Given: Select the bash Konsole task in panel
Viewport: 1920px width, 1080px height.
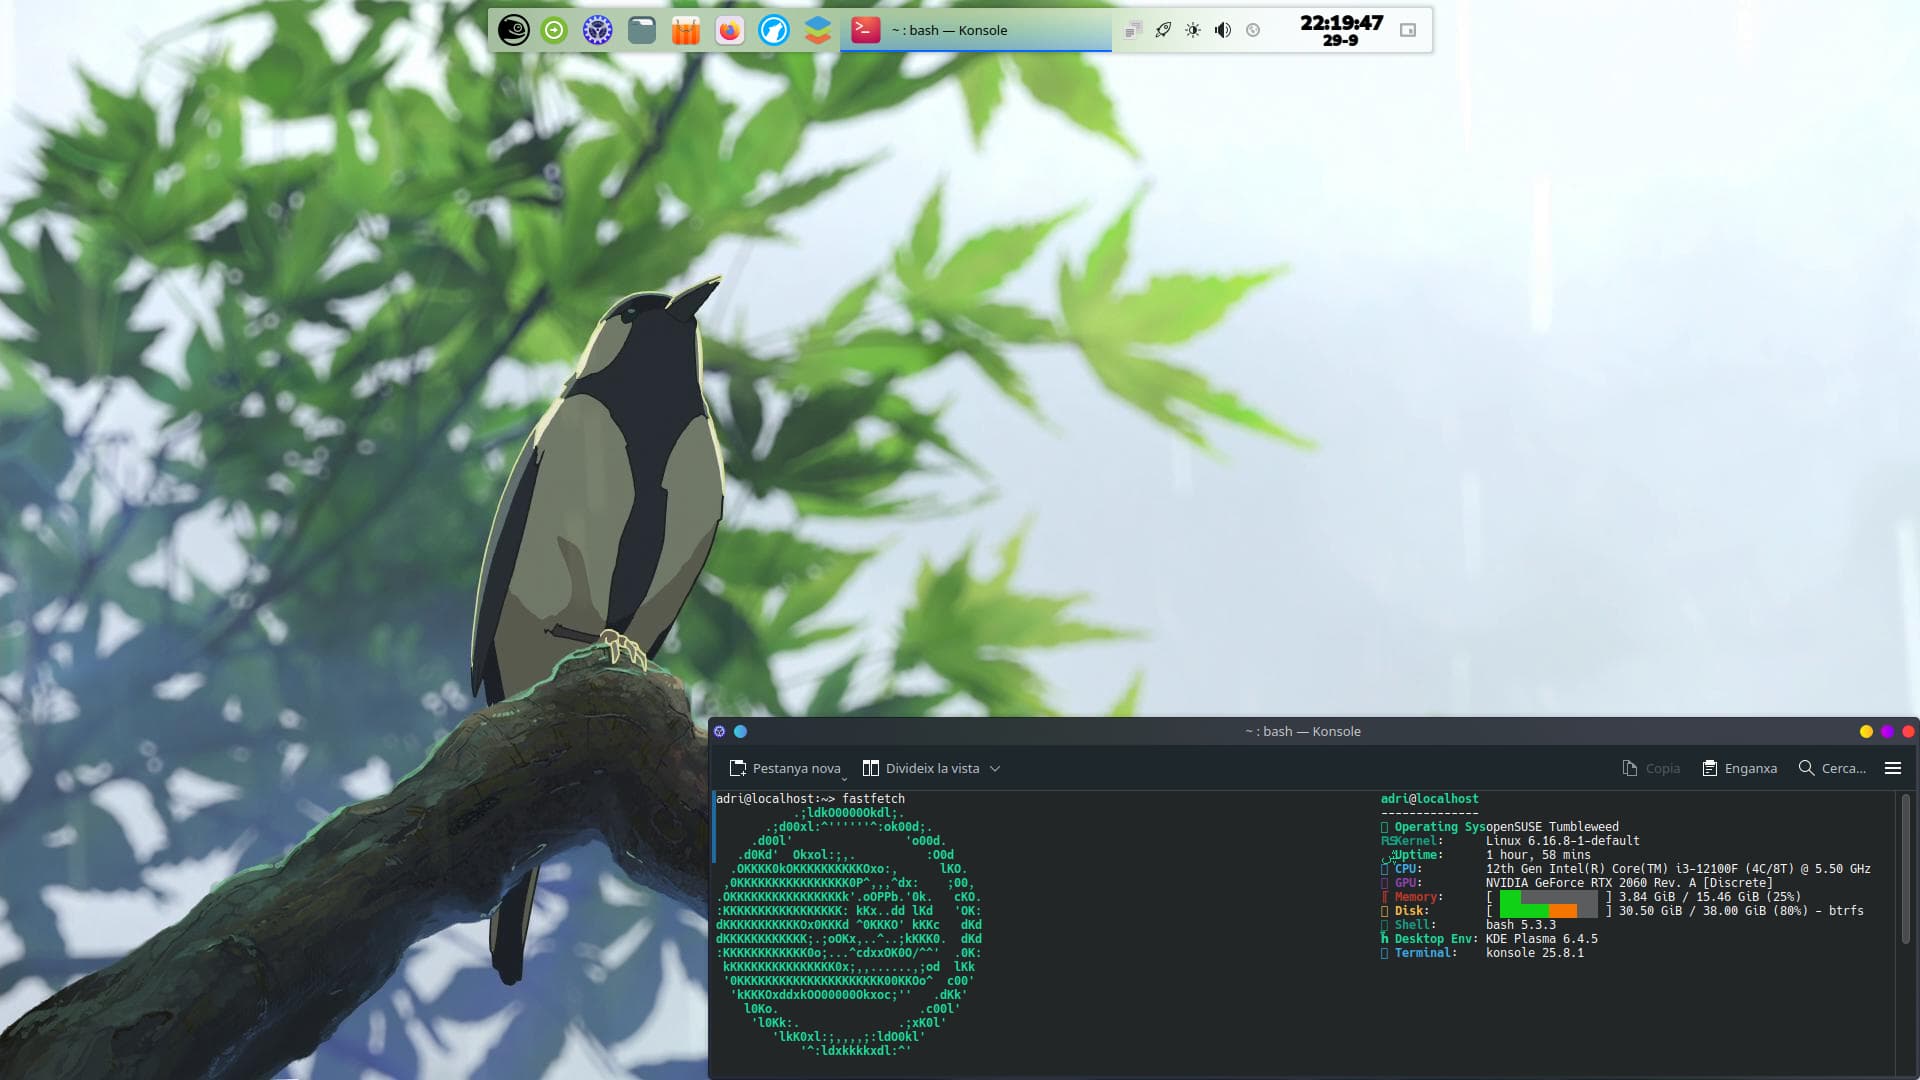Looking at the screenshot, I should [x=975, y=30].
